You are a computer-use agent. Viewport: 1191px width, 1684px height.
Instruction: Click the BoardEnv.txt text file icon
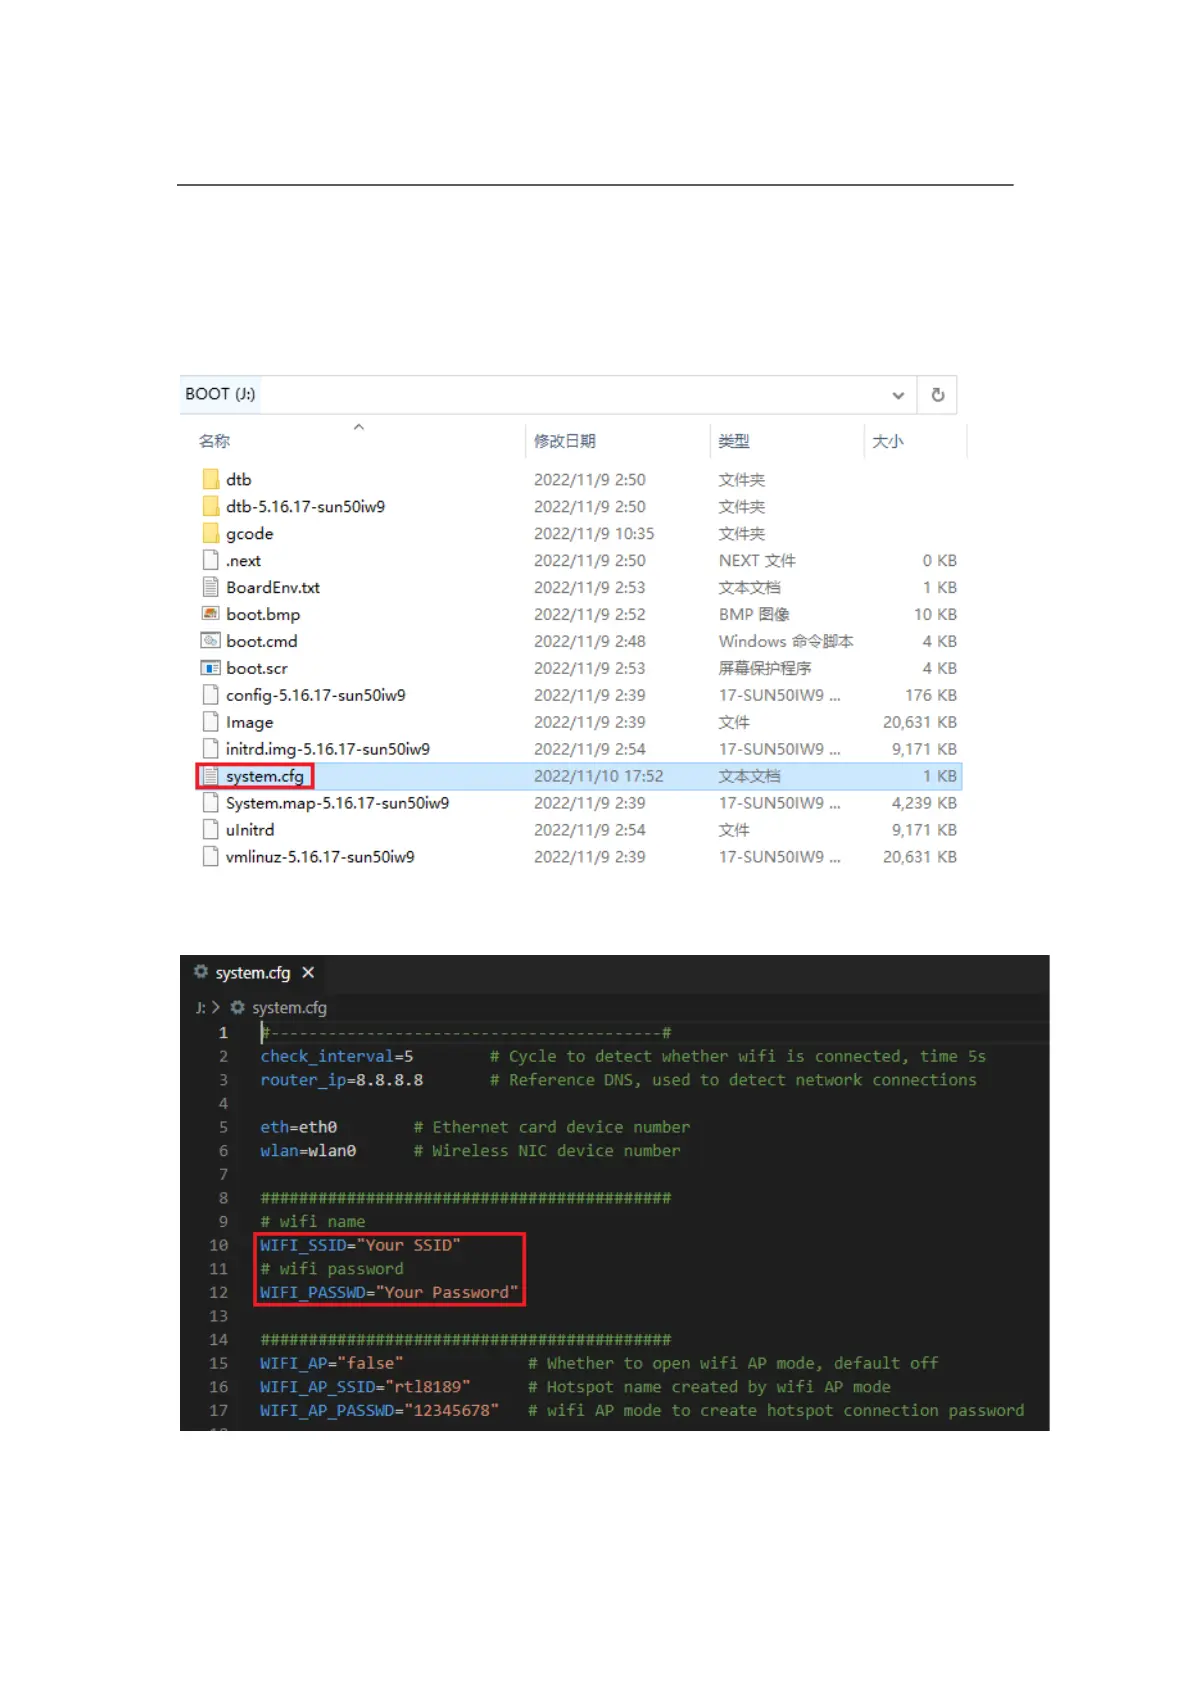pos(210,587)
